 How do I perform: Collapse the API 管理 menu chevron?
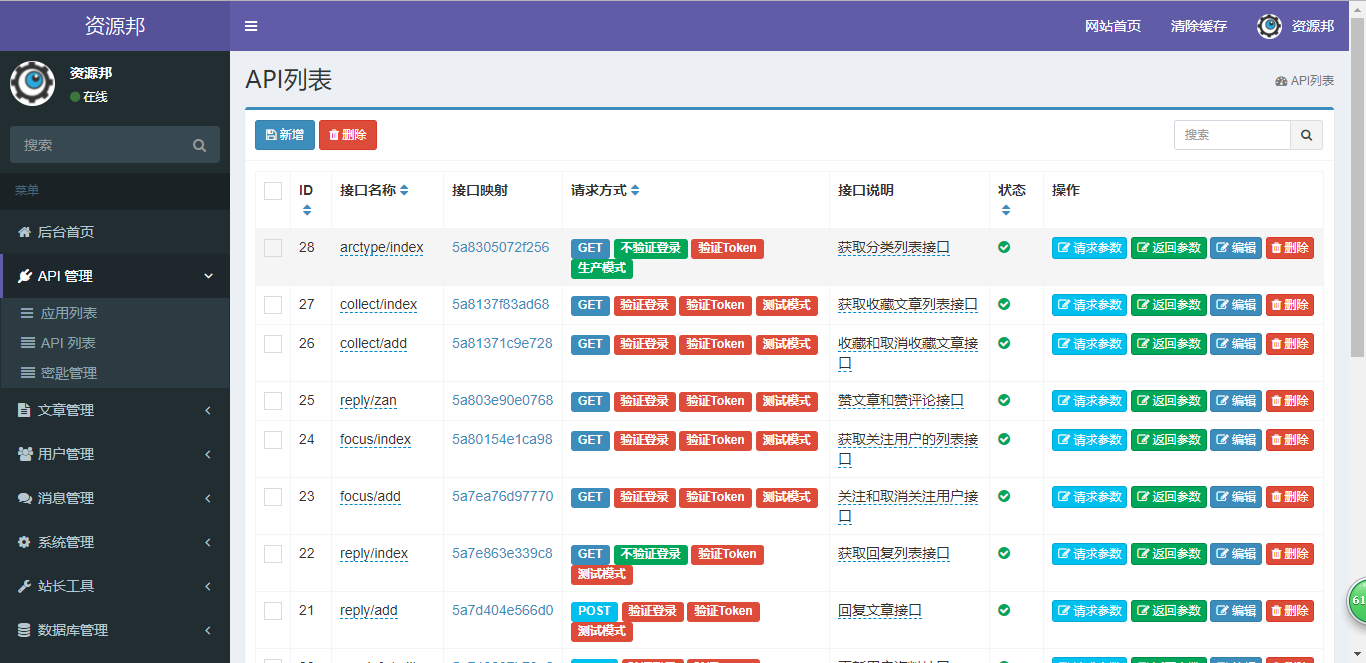(x=208, y=276)
